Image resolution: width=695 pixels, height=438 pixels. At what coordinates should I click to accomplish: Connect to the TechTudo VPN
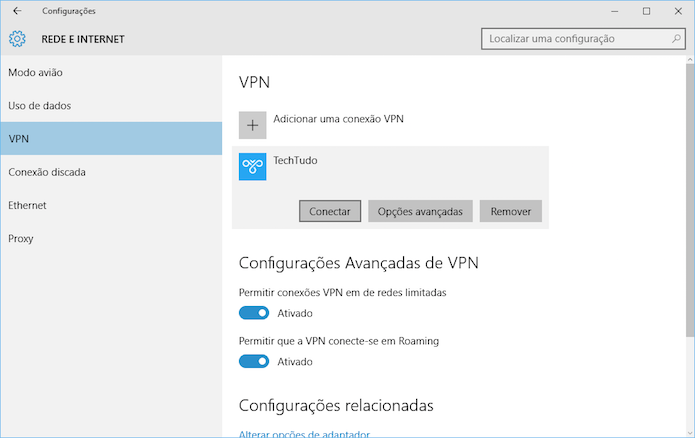(x=330, y=211)
